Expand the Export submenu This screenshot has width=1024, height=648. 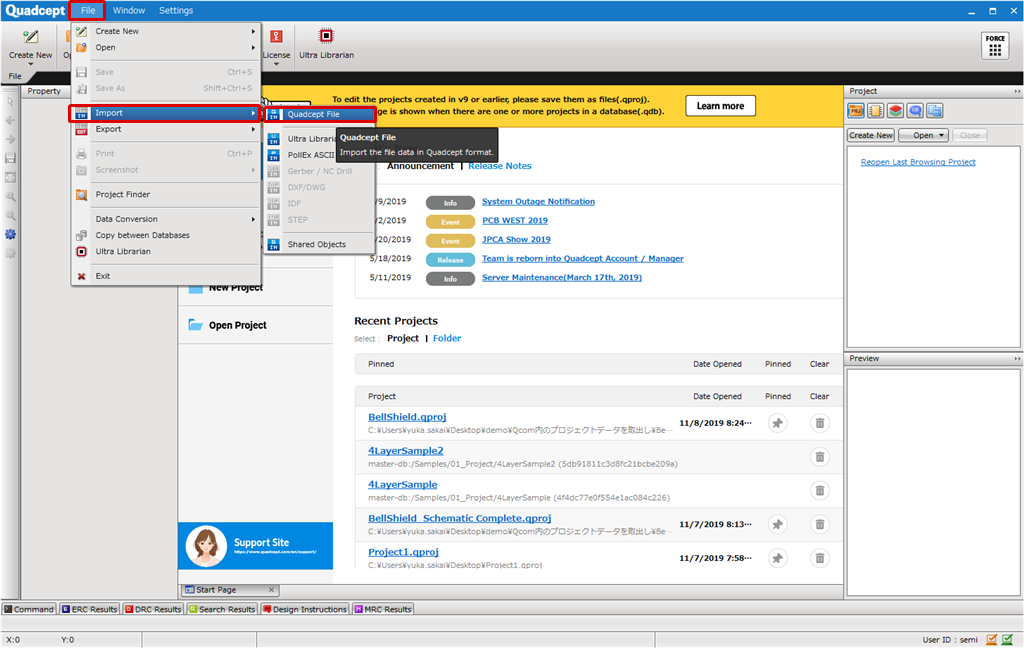tap(107, 129)
